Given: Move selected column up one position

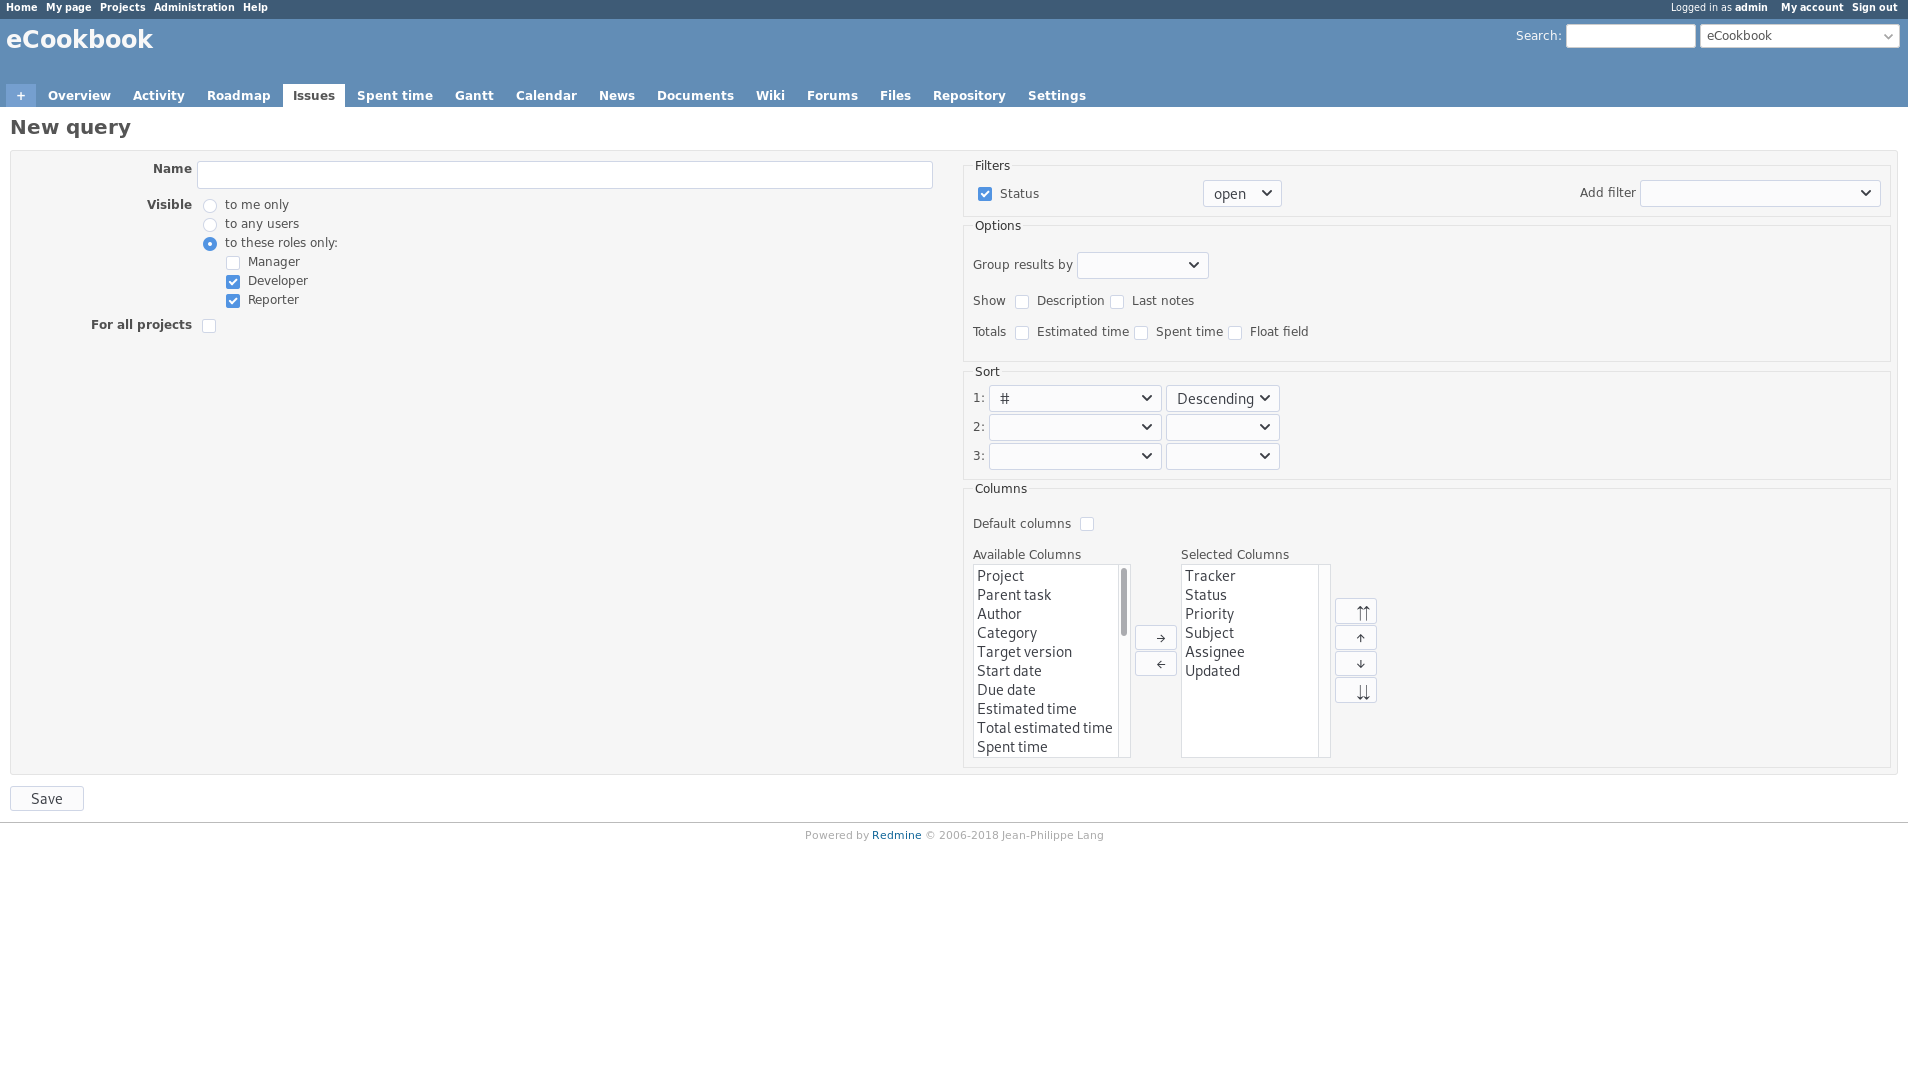Looking at the screenshot, I should [1355, 638].
